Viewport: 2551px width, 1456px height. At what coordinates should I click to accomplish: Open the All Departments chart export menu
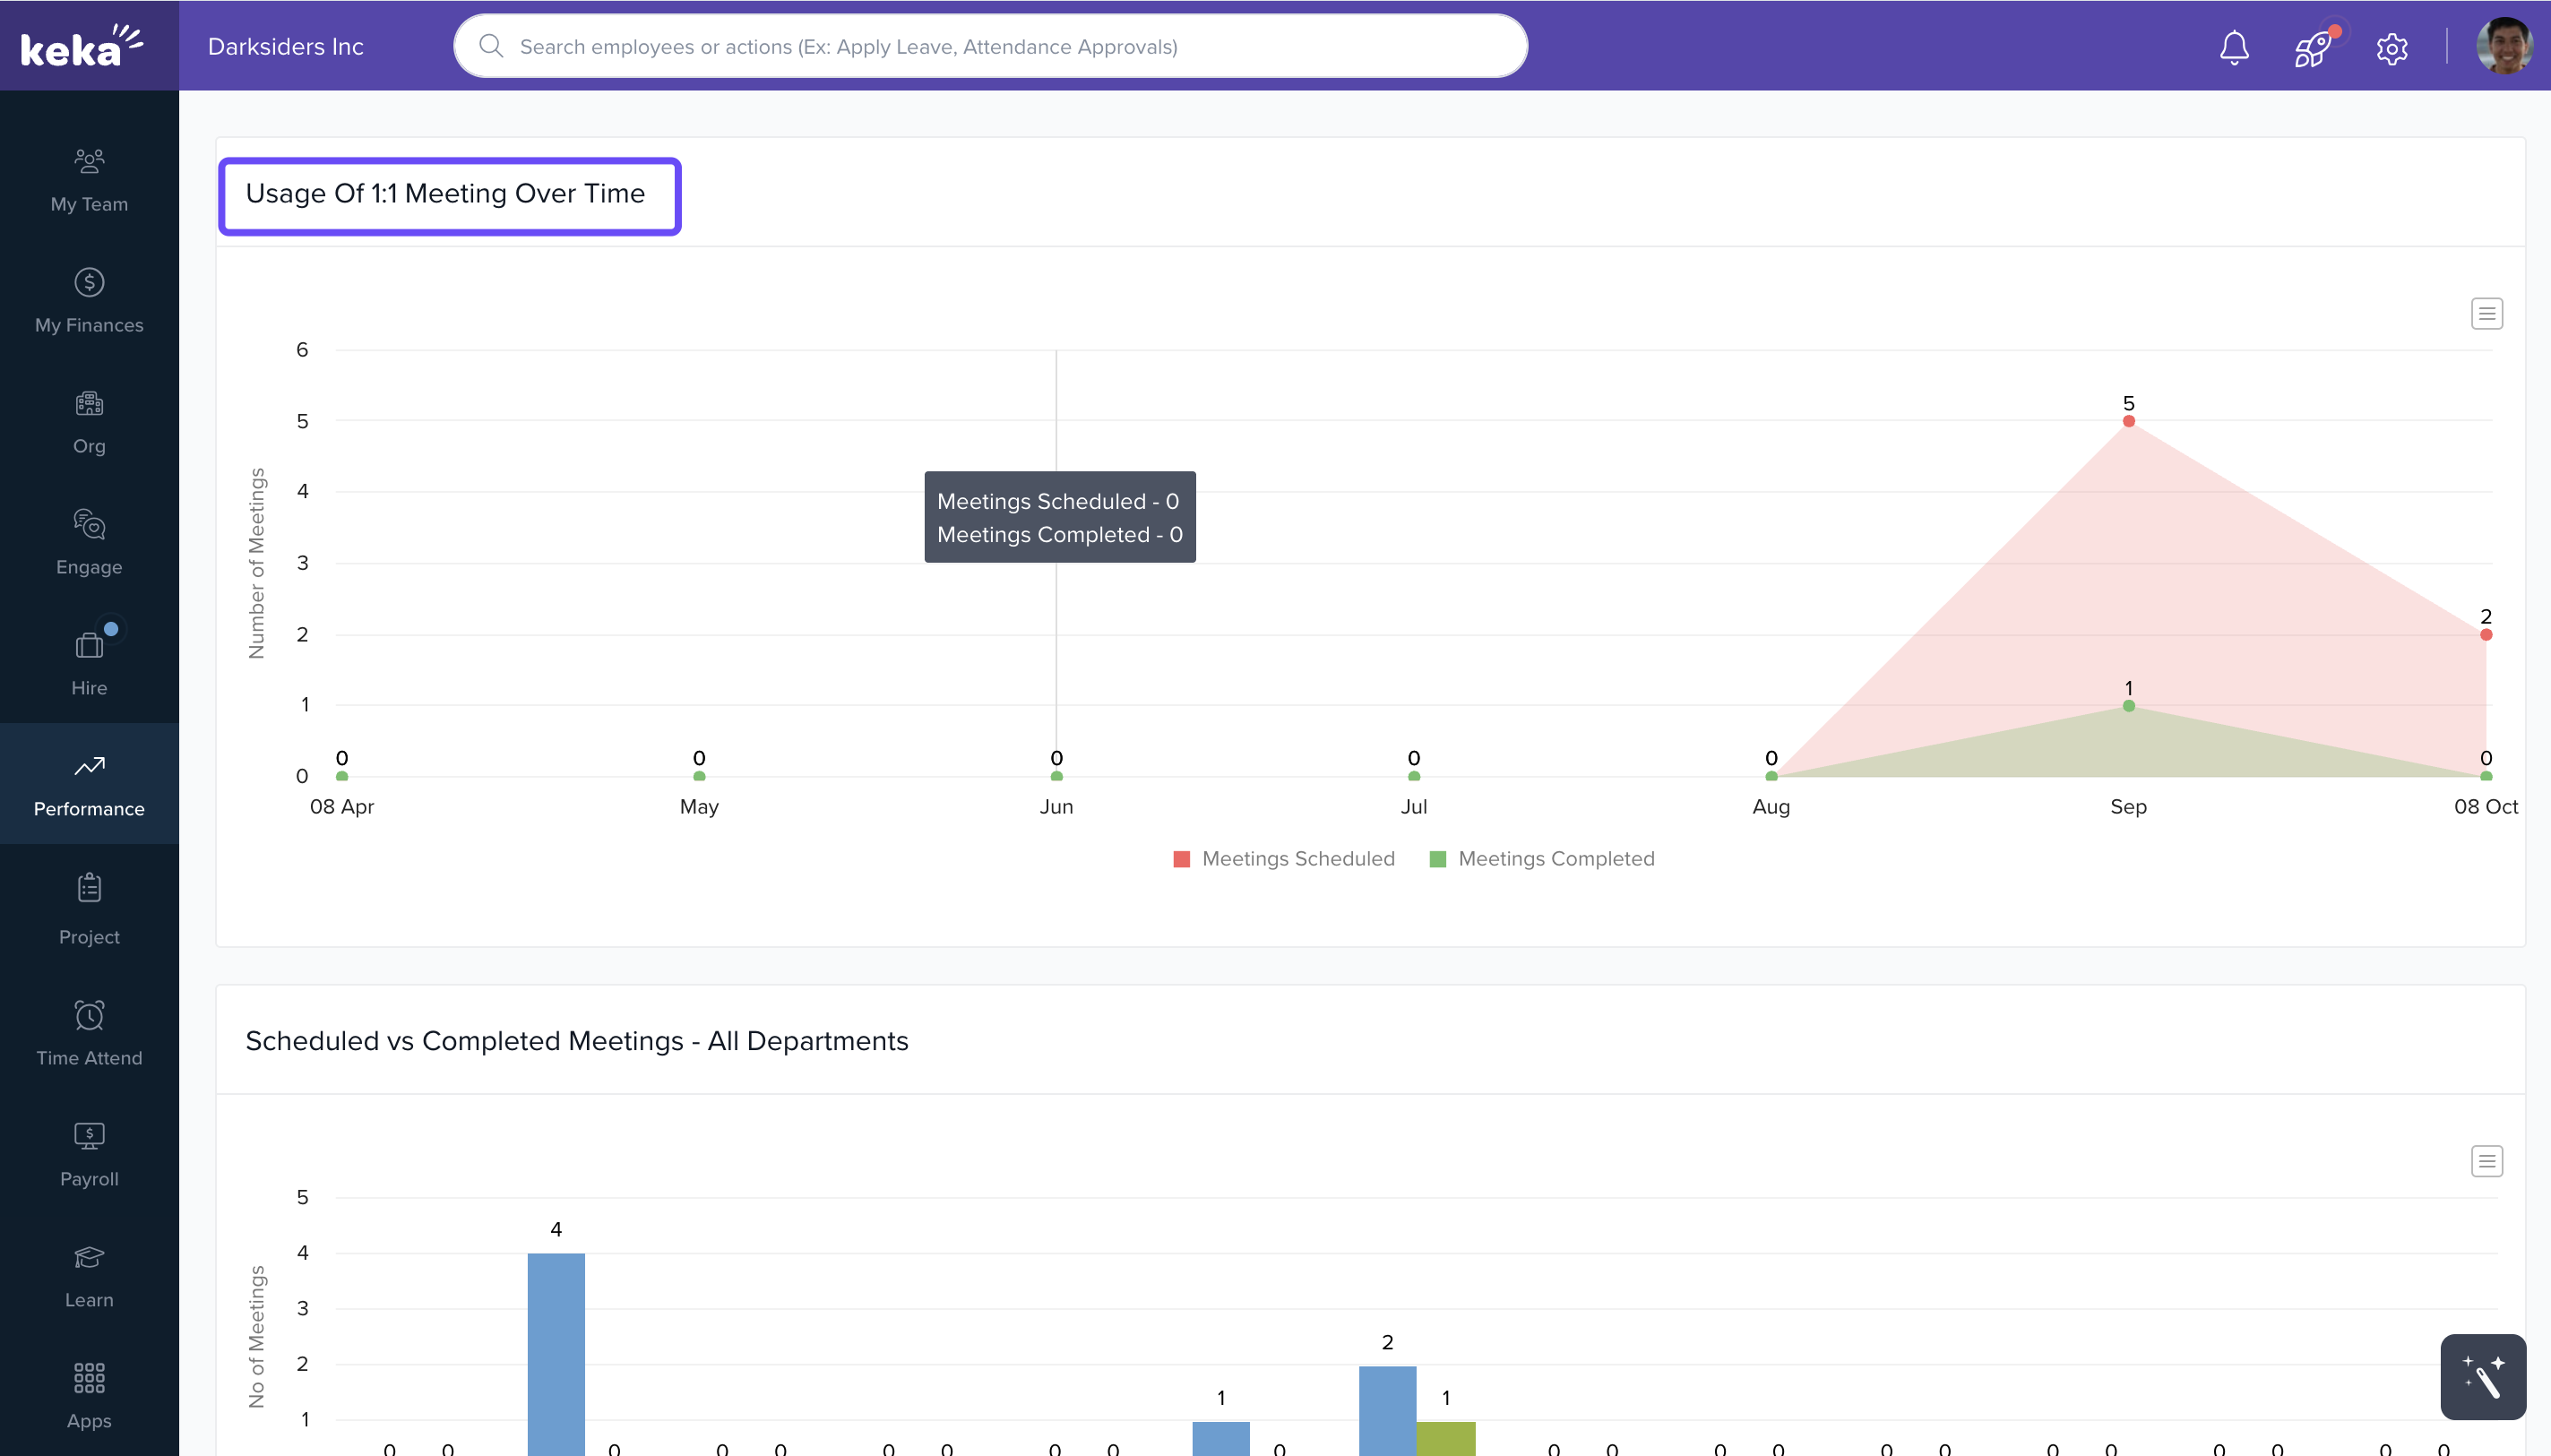[2486, 1161]
